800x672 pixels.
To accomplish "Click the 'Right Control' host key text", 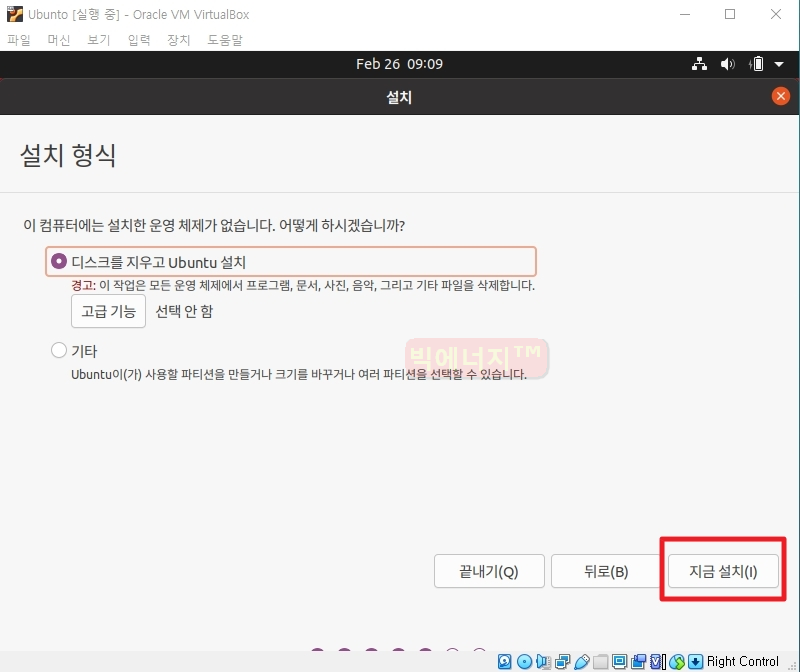I will click(x=743, y=662).
